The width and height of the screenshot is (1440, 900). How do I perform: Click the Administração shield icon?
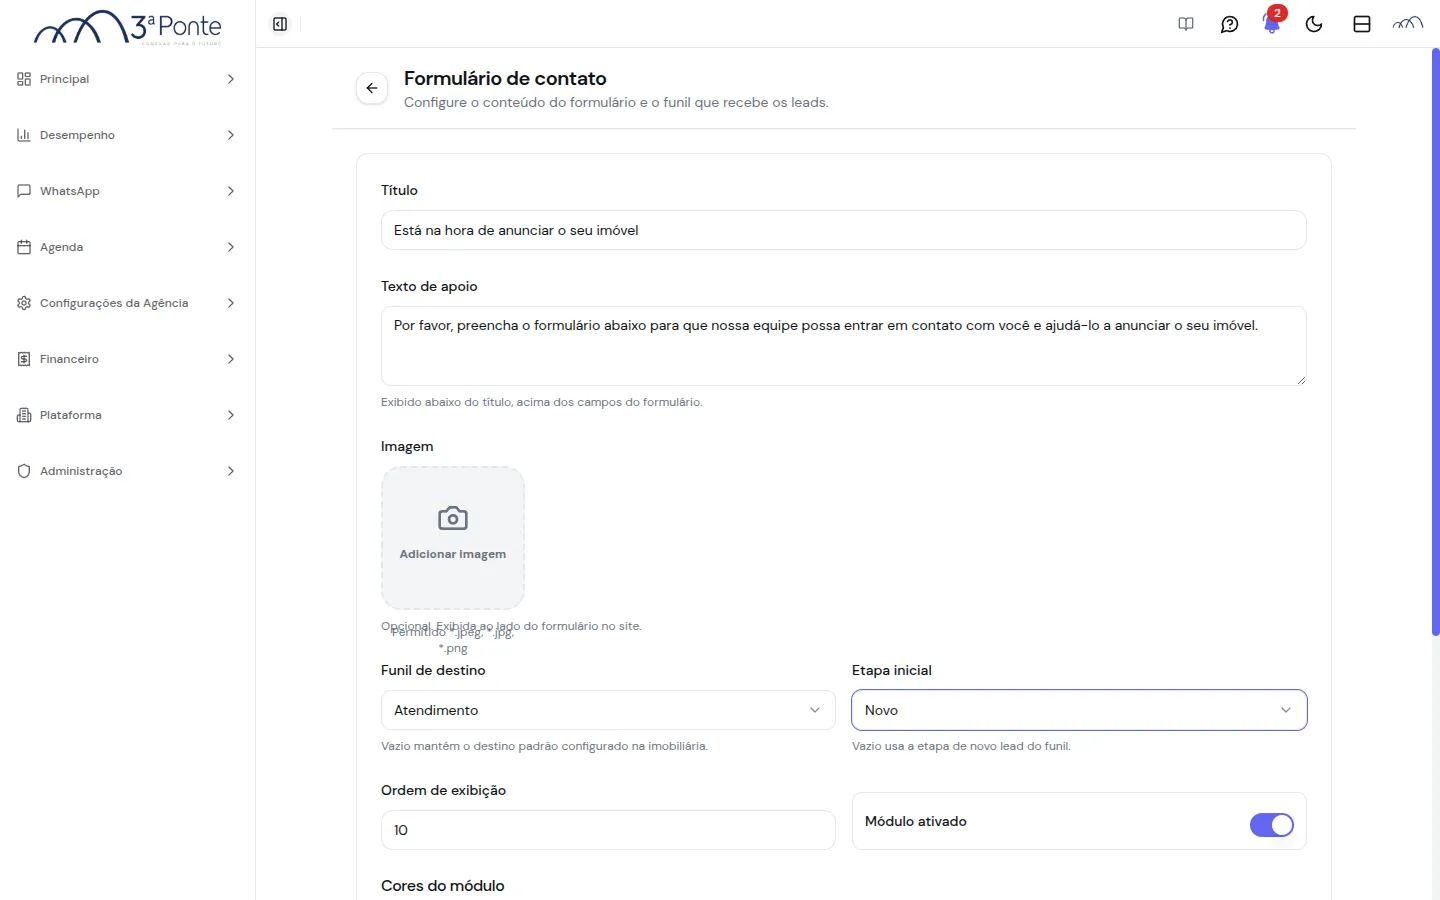point(24,471)
